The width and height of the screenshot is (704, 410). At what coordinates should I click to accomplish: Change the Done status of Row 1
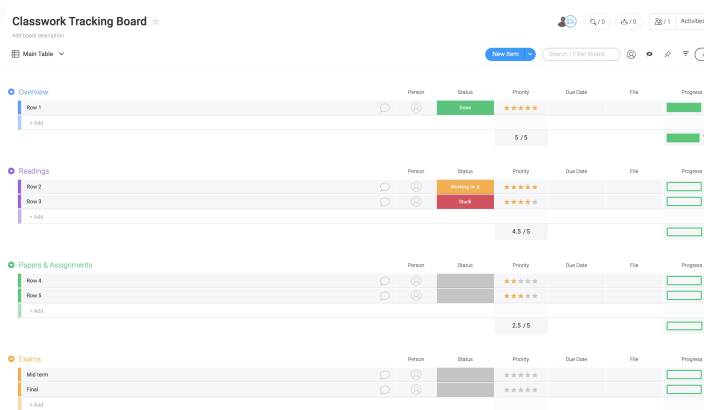[x=465, y=108]
